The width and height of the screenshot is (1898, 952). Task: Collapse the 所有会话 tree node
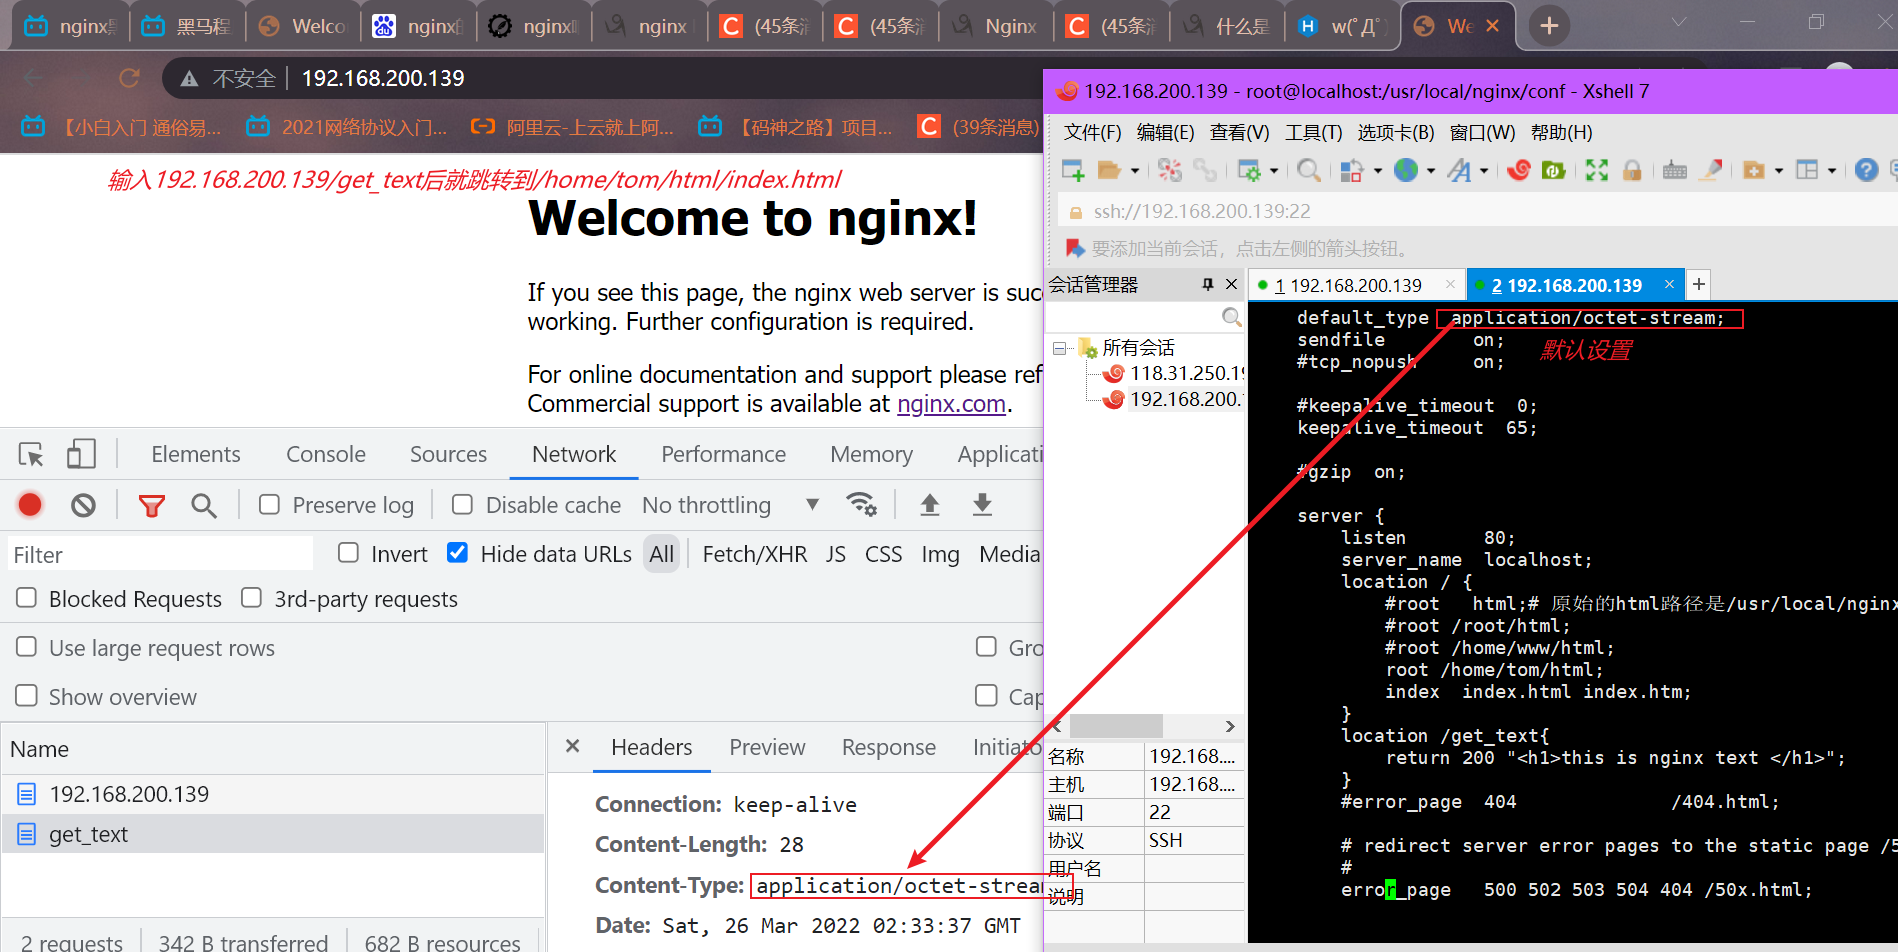(1059, 348)
